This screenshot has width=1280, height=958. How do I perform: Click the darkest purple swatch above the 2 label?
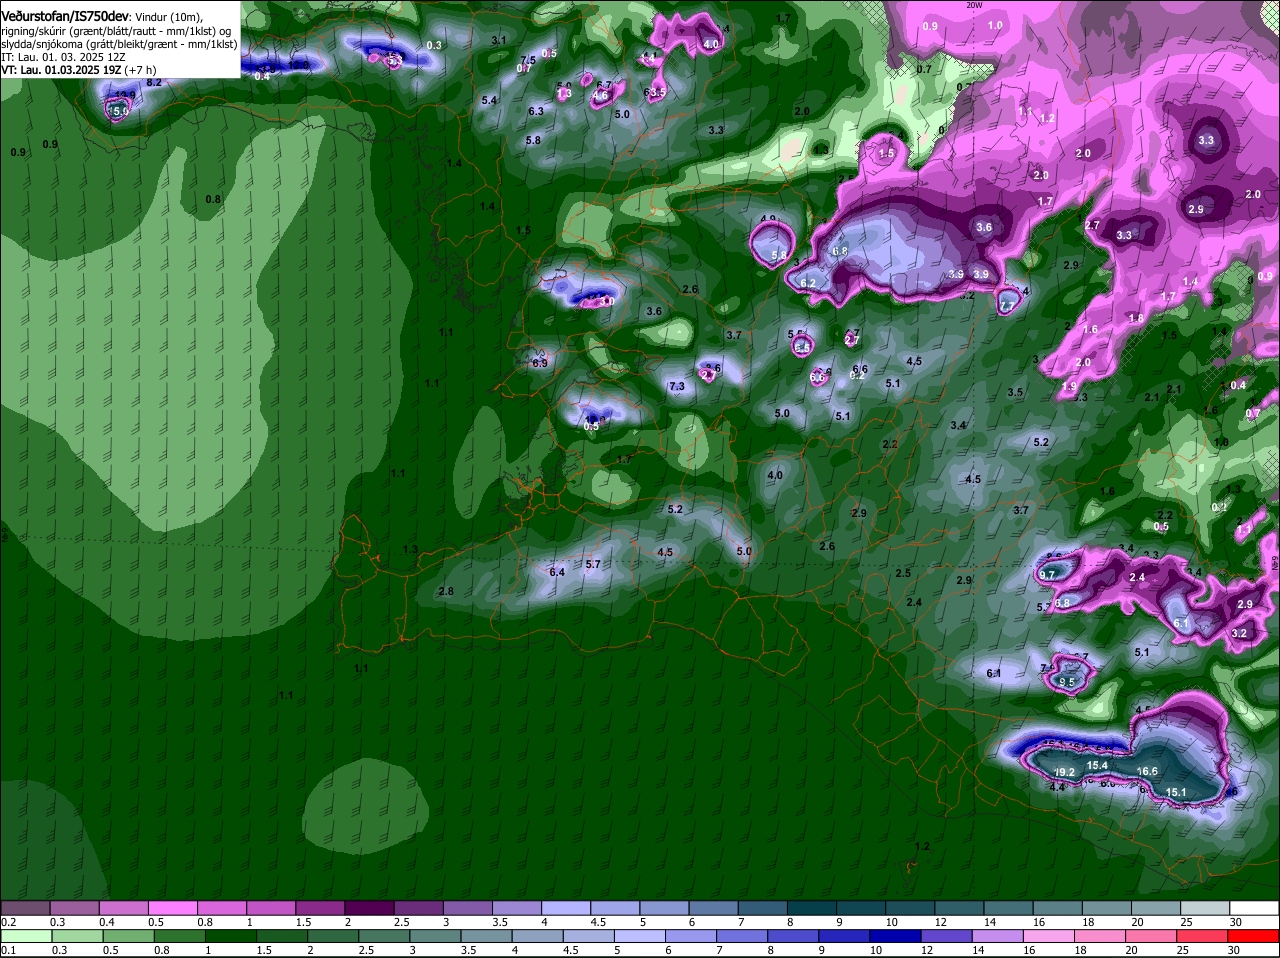(369, 908)
